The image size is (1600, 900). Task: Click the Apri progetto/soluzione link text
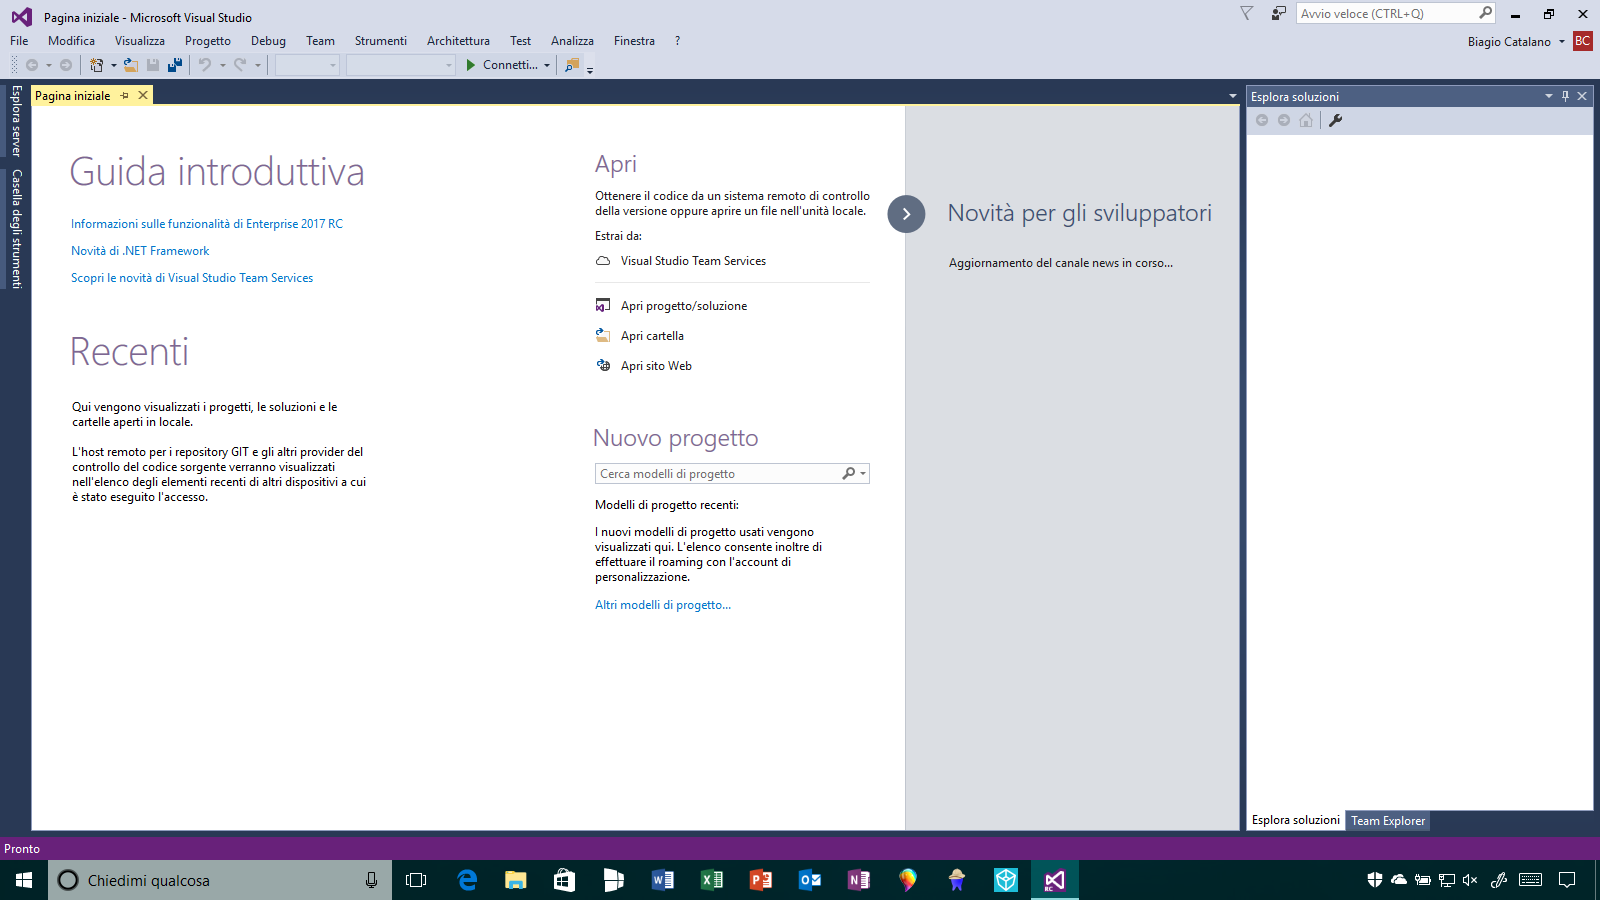684,306
